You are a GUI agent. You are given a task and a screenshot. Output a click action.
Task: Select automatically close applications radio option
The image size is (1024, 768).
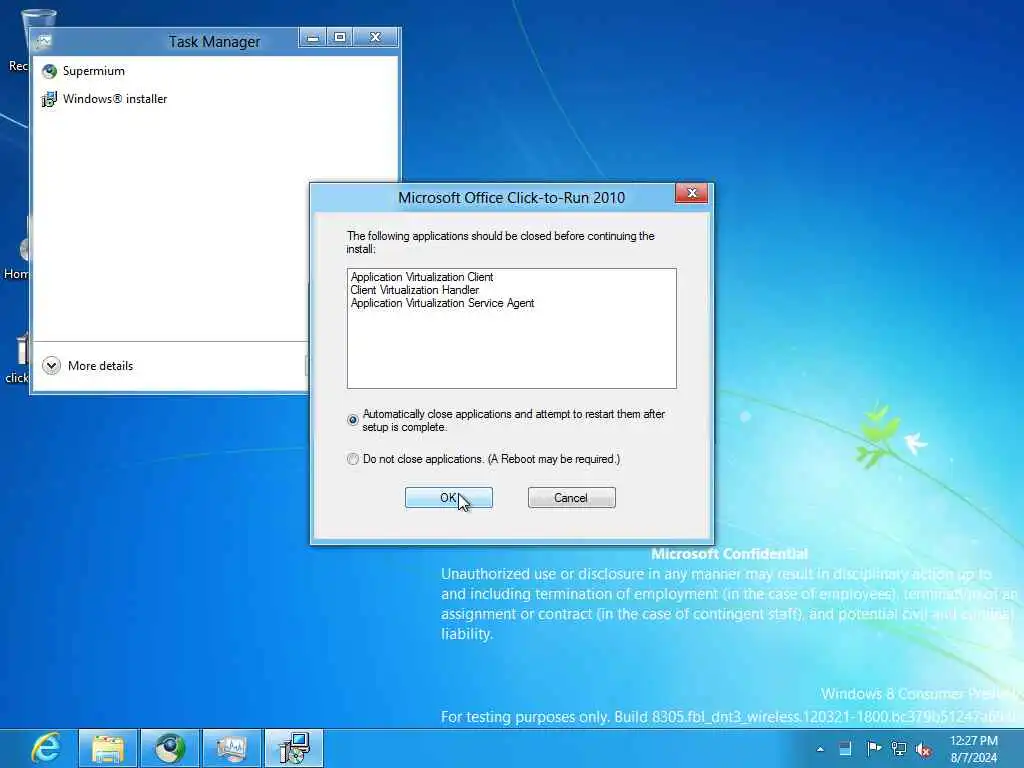coord(353,420)
